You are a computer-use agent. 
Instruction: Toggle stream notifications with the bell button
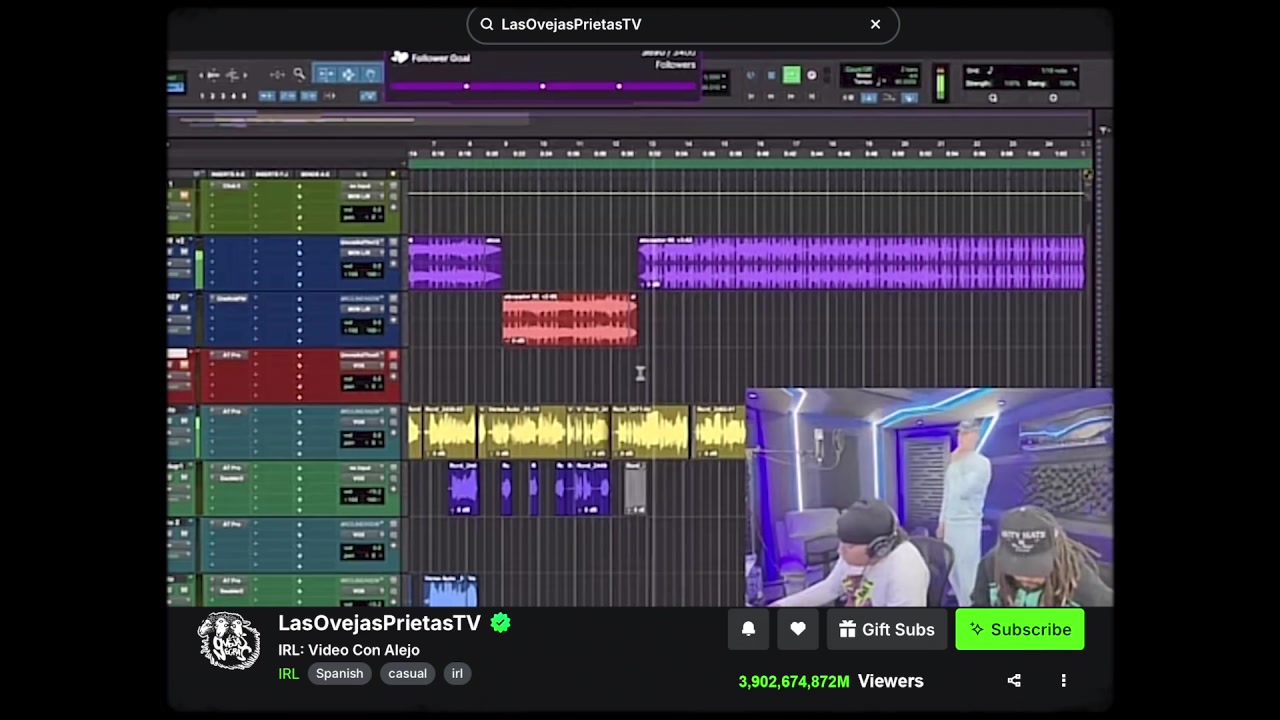[748, 629]
